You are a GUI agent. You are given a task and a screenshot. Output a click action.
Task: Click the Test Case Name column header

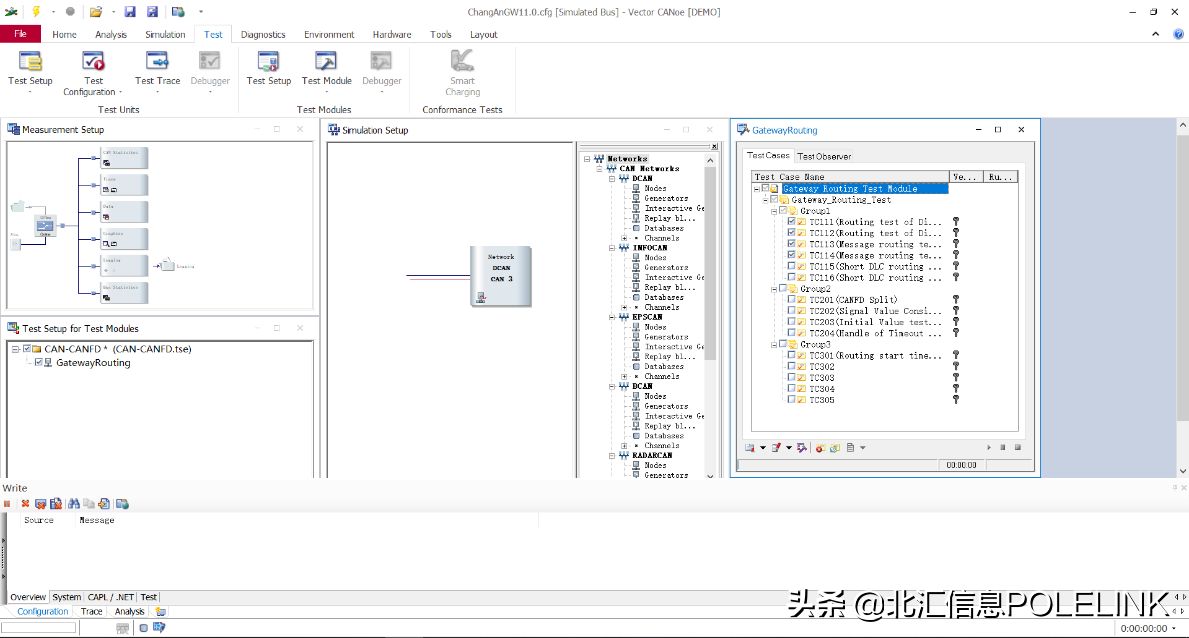(x=850, y=177)
